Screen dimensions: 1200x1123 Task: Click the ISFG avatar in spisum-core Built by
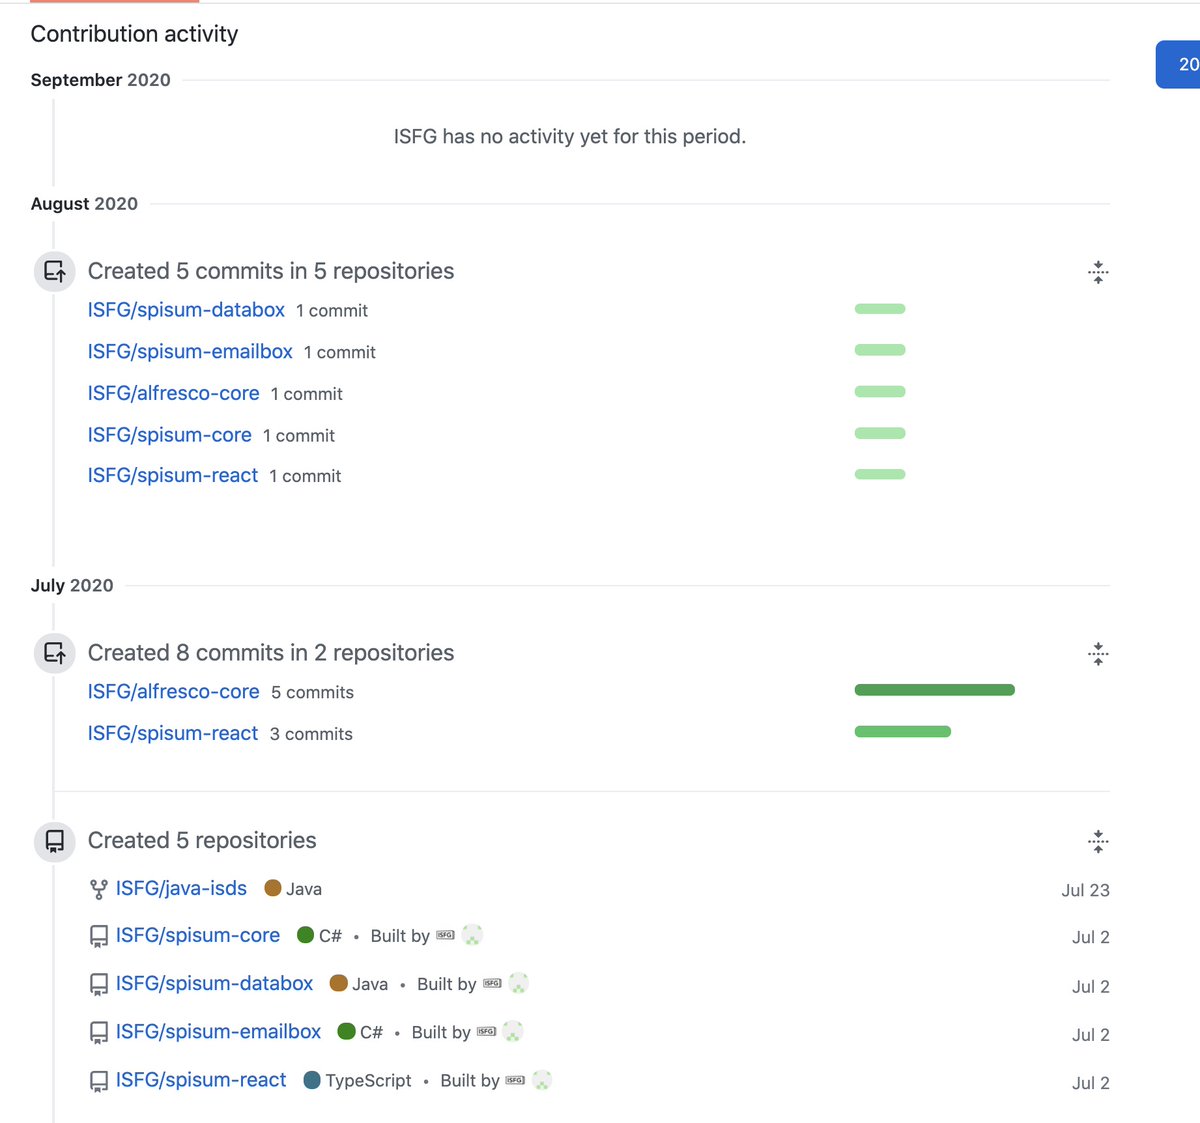click(x=446, y=936)
